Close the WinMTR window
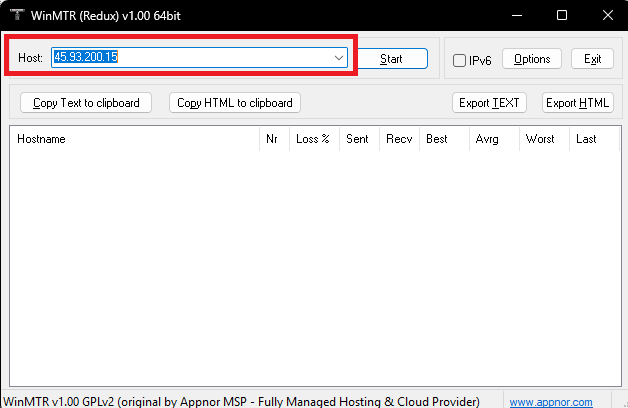Image resolution: width=628 pixels, height=408 pixels. (608, 15)
